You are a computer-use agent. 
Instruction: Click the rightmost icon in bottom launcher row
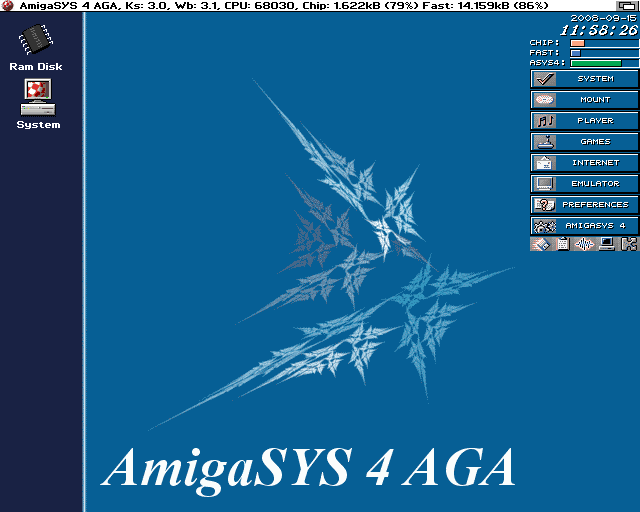pos(628,244)
